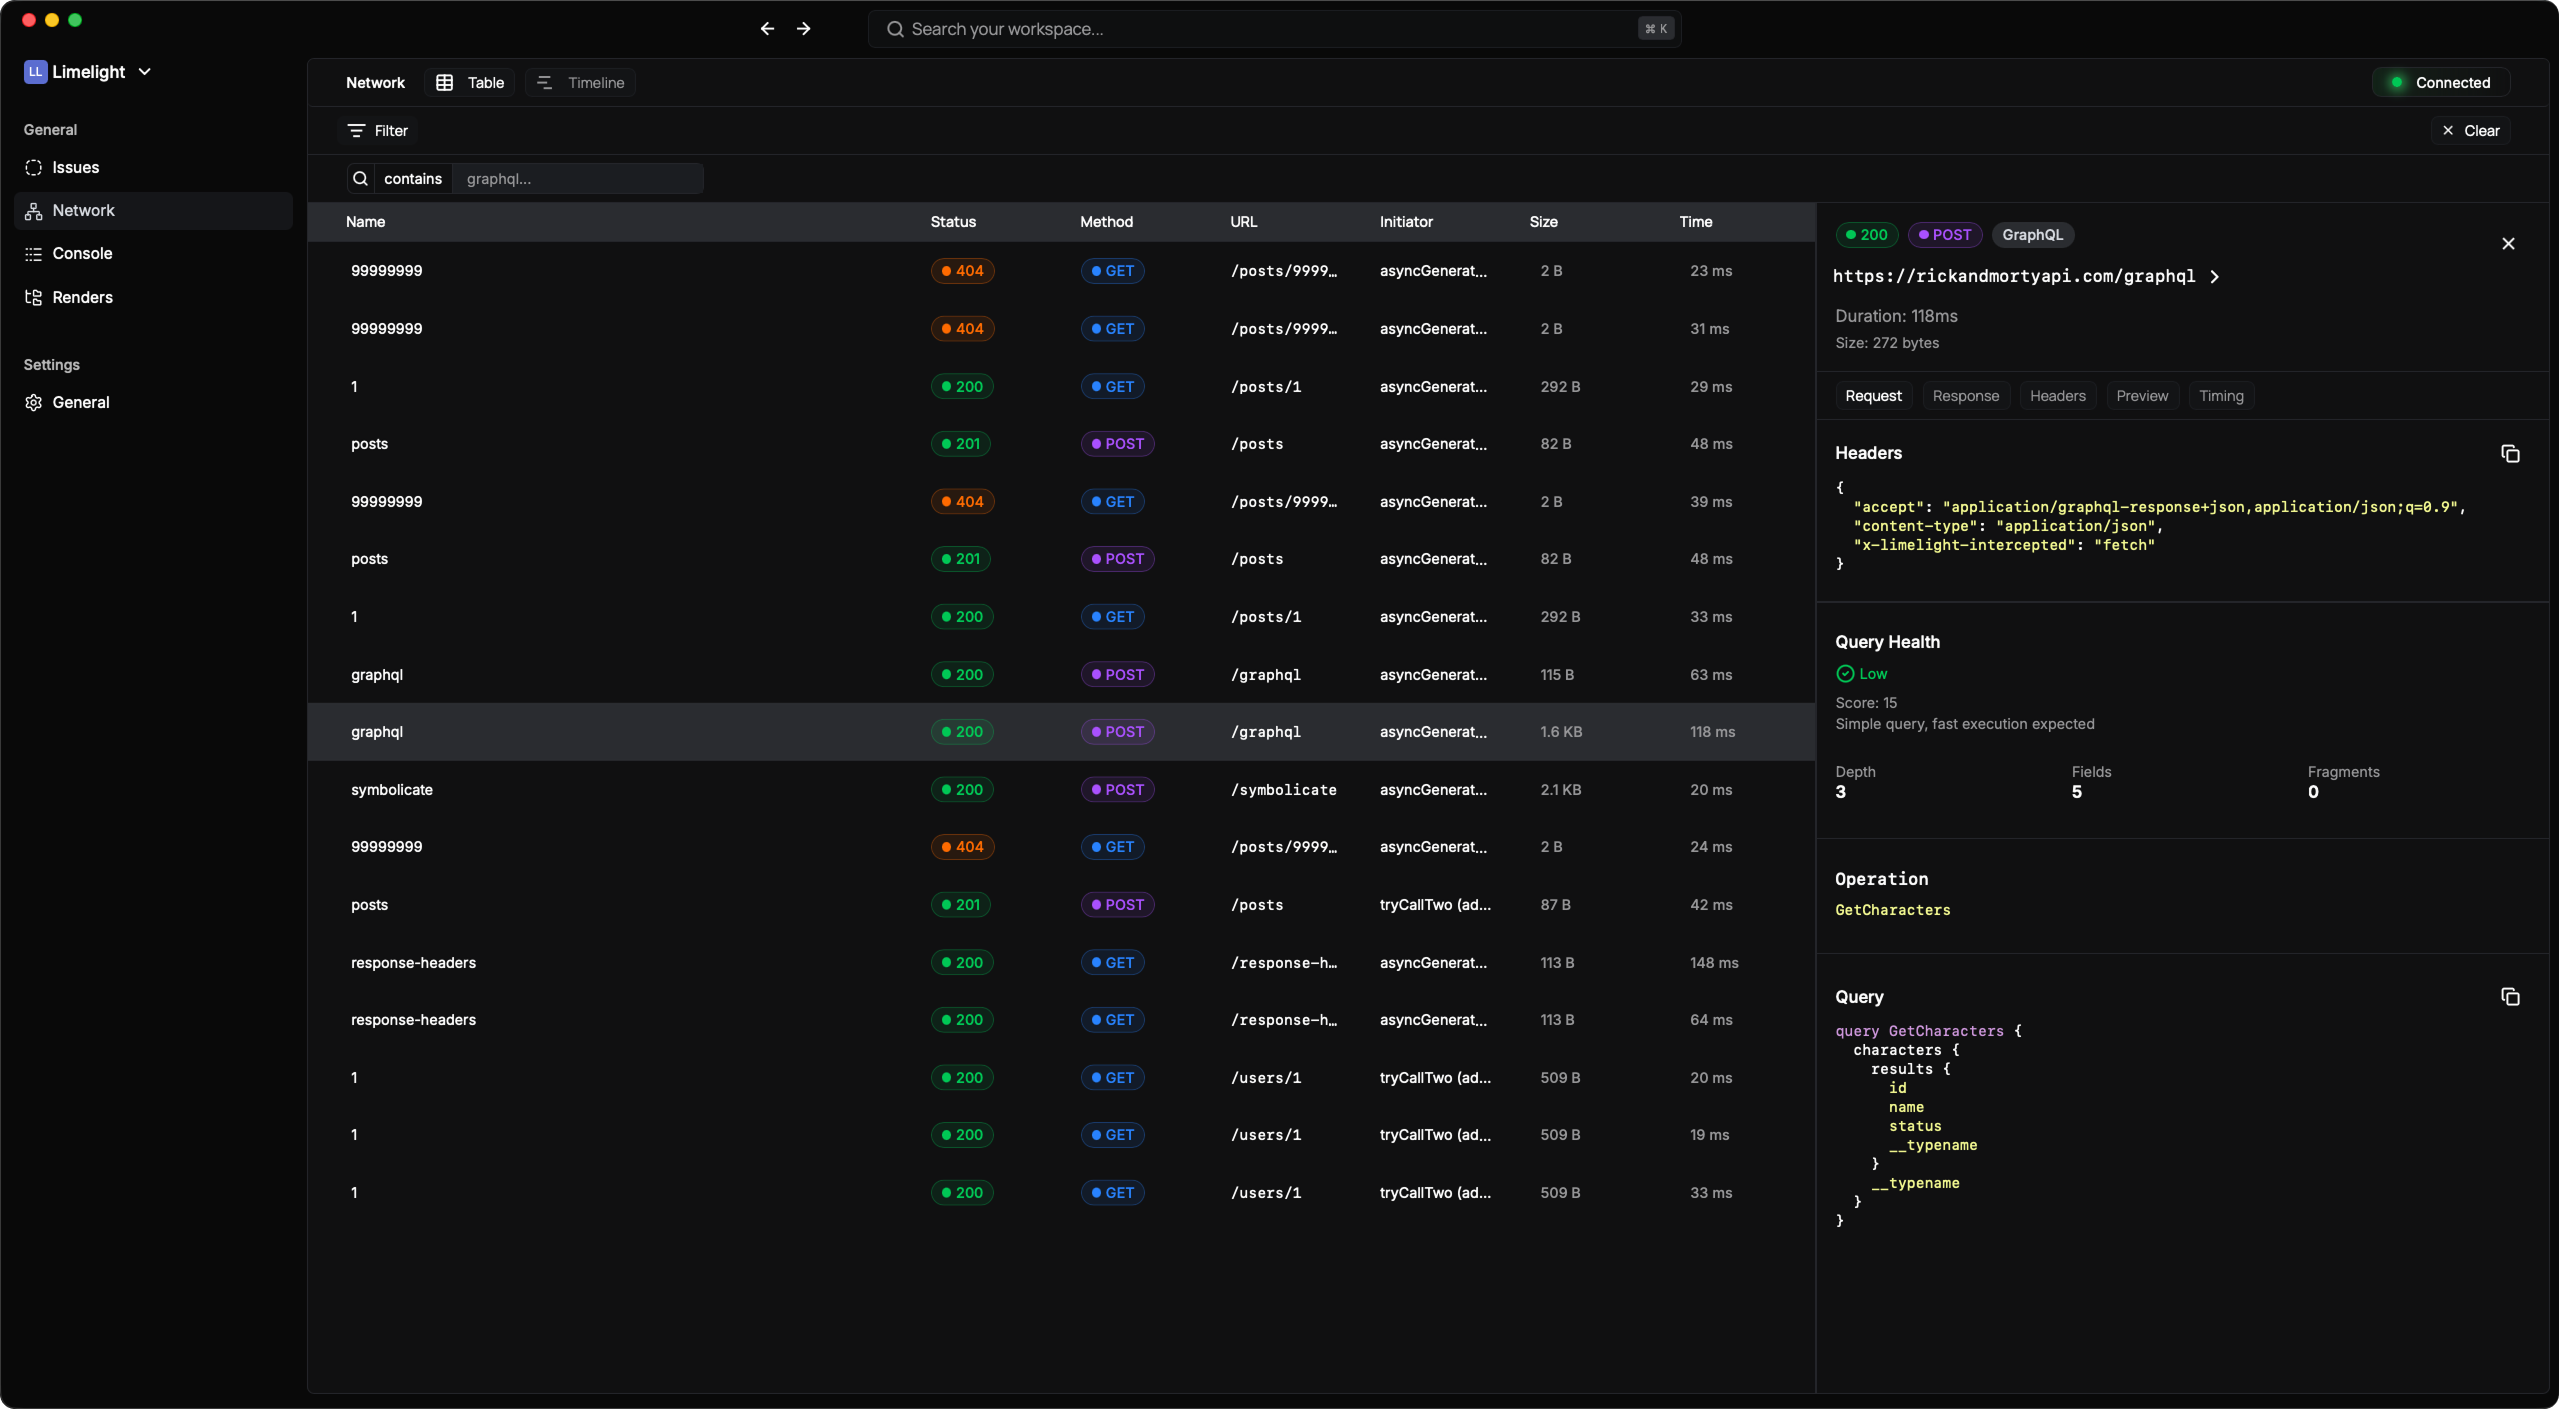Copy the GetCharacters query using copy icon
Image resolution: width=2559 pixels, height=1409 pixels.
[2510, 997]
